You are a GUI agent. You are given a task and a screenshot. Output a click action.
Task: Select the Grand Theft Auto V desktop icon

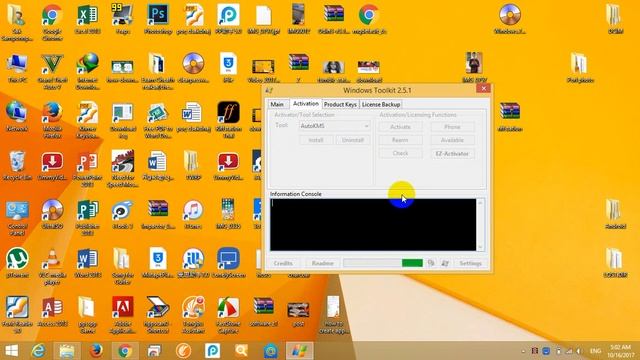pyautogui.click(x=52, y=71)
